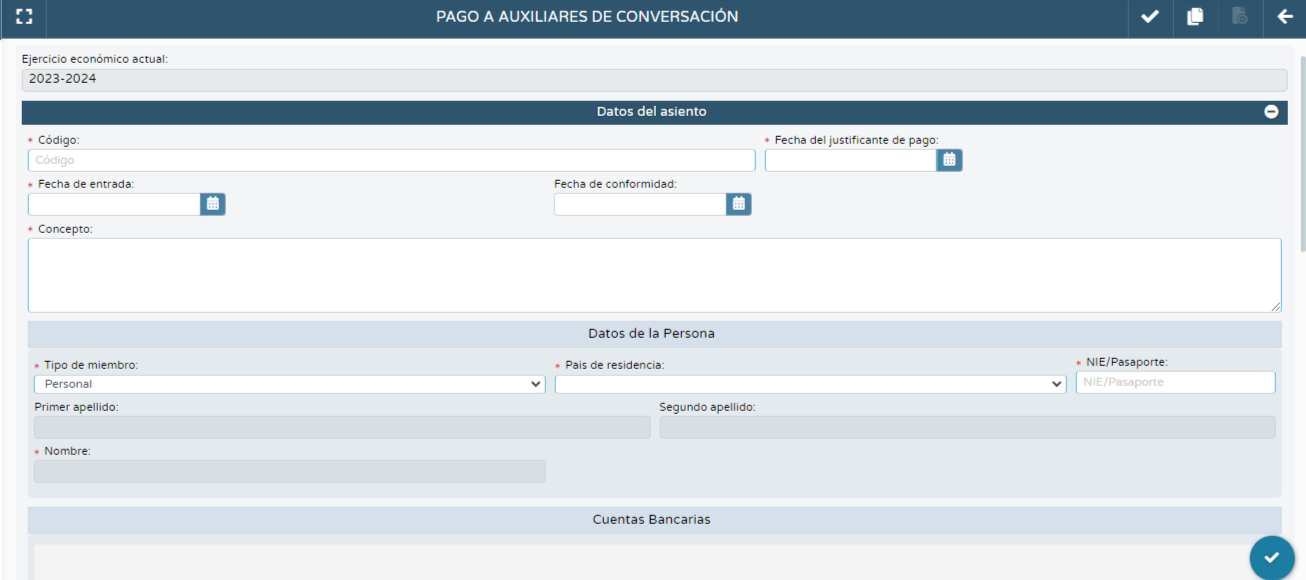Viewport: 1306px width, 580px height.
Task: Click the Segundo apellido field
Action: (x=968, y=427)
